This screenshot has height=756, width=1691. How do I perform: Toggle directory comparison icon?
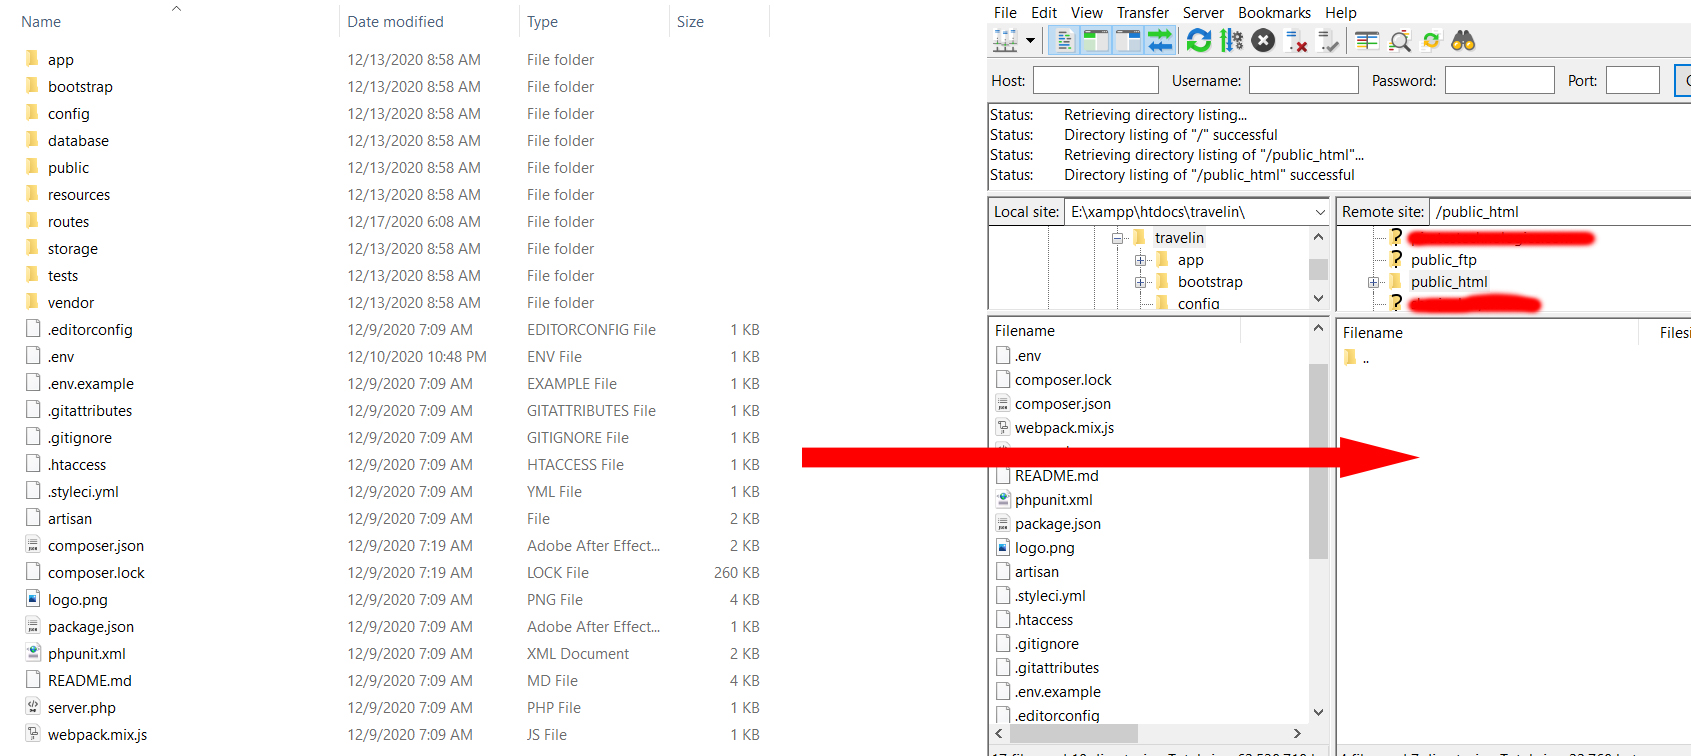point(1400,41)
